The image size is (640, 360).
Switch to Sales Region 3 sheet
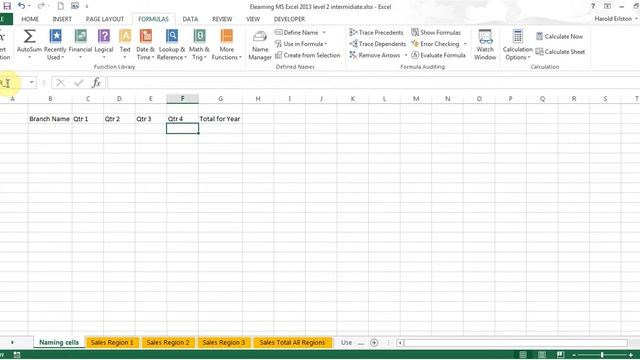pyautogui.click(x=224, y=342)
